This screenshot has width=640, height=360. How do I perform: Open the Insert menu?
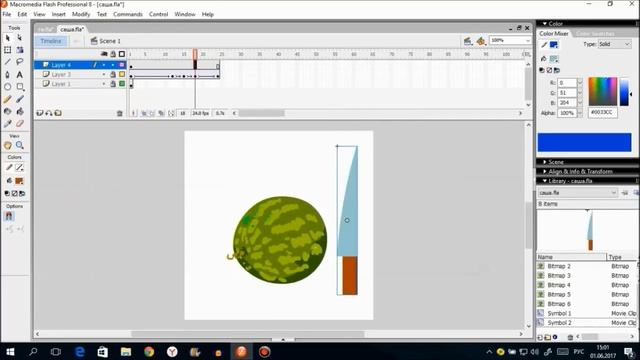point(58,14)
